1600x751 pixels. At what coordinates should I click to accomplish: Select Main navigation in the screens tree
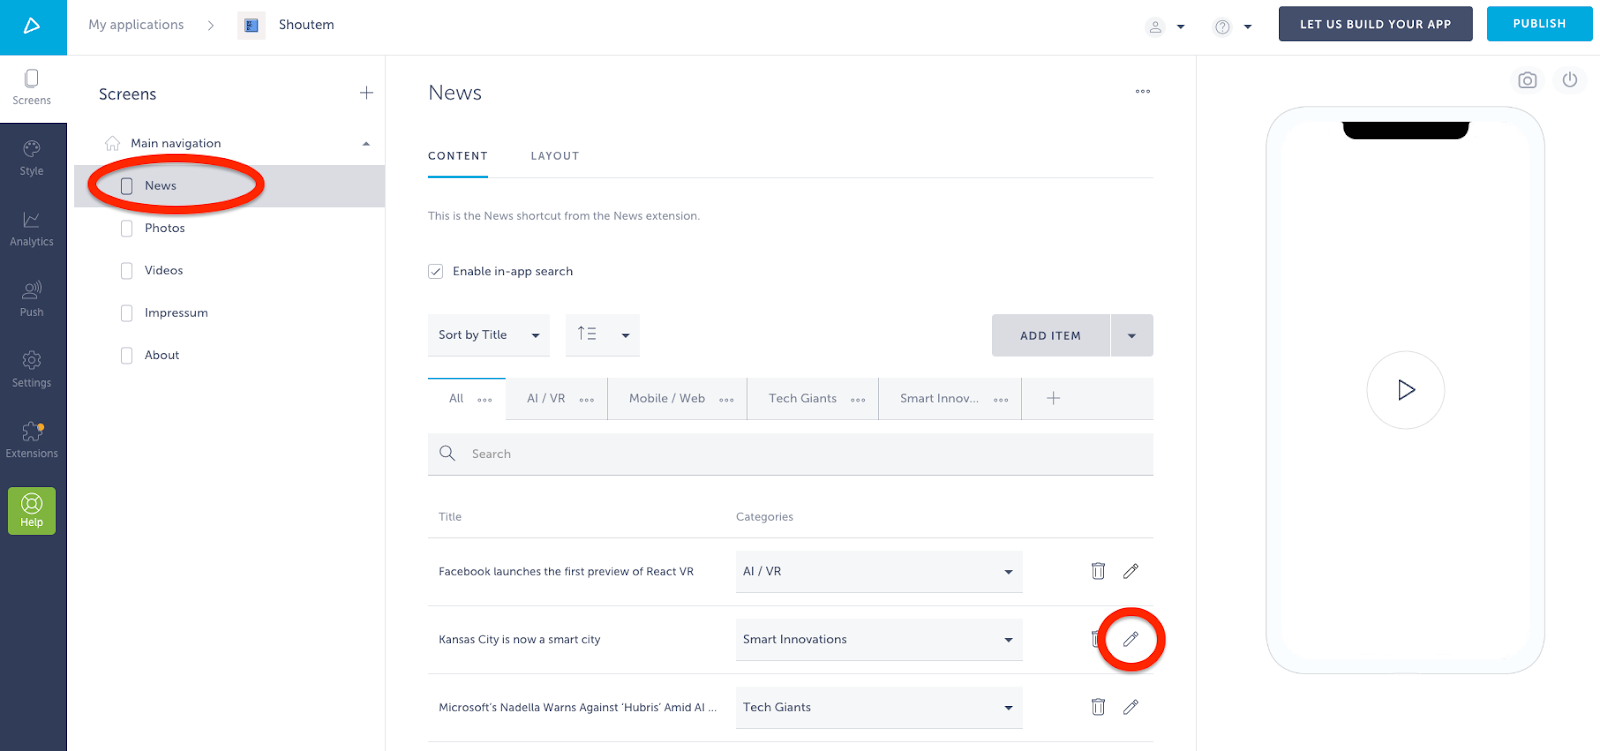point(176,143)
